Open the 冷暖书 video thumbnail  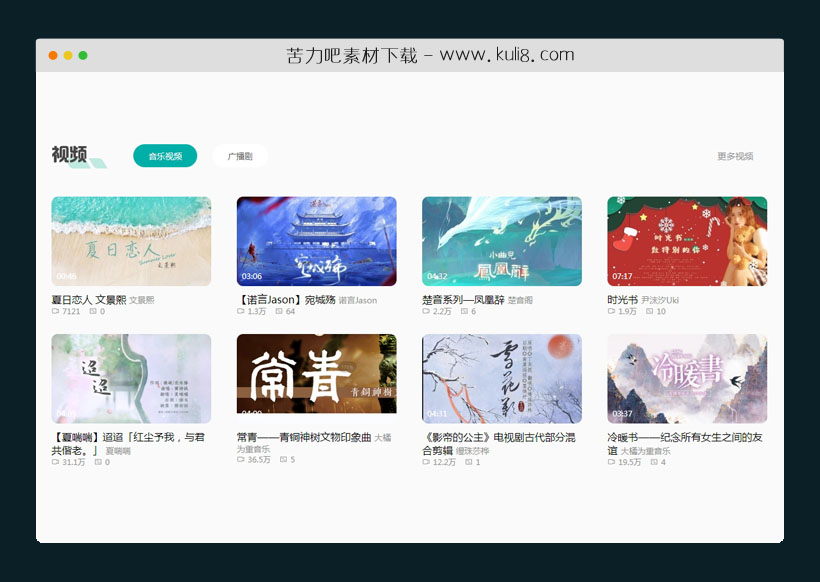point(687,377)
